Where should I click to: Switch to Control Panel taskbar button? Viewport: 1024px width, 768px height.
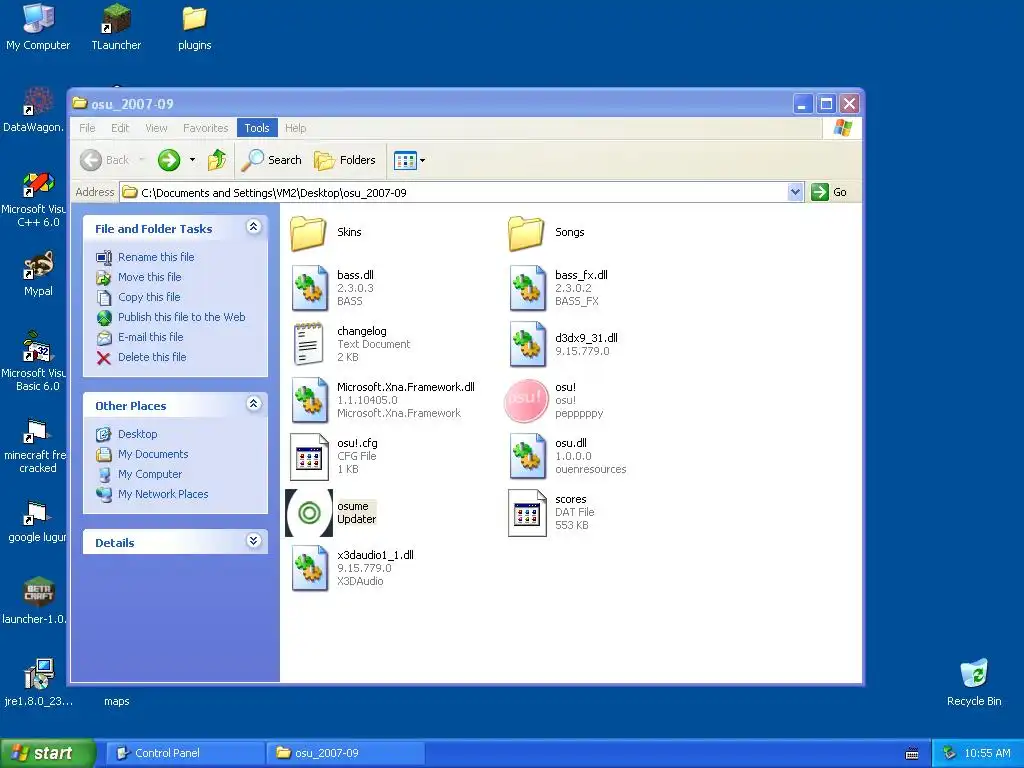click(x=185, y=753)
